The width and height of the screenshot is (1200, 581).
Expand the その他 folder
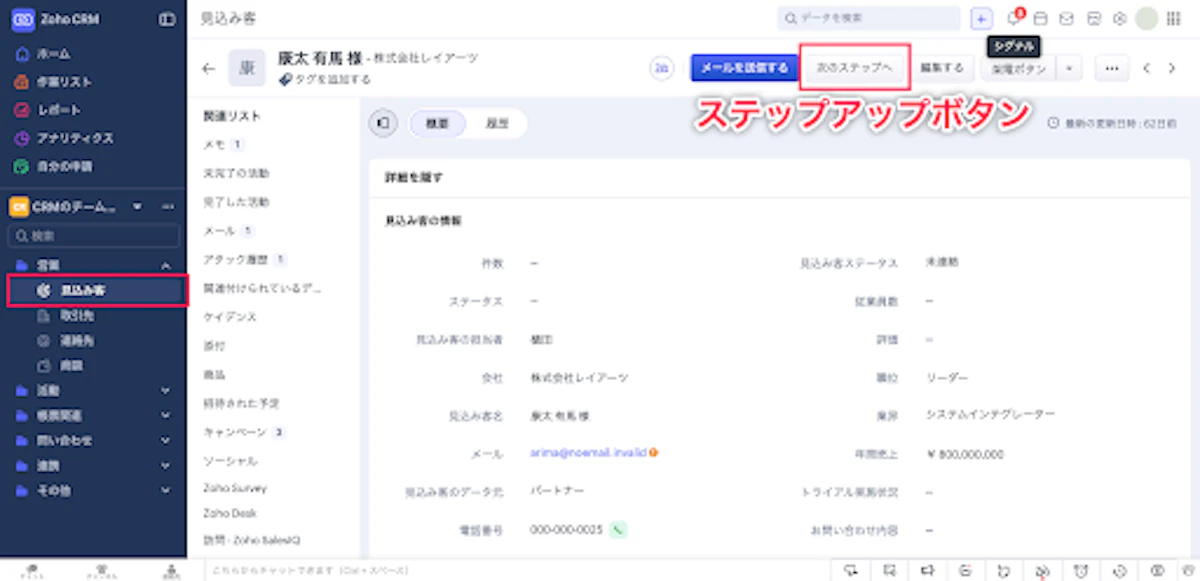(166, 491)
